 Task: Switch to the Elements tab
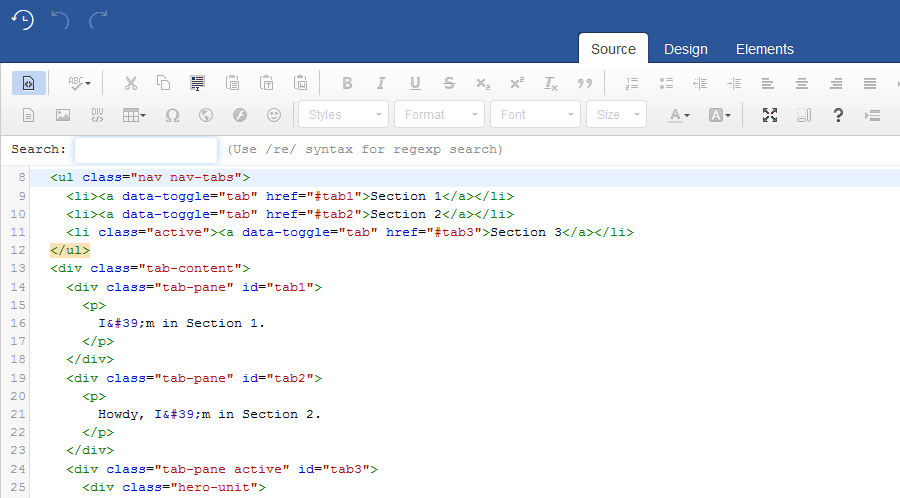pos(764,49)
